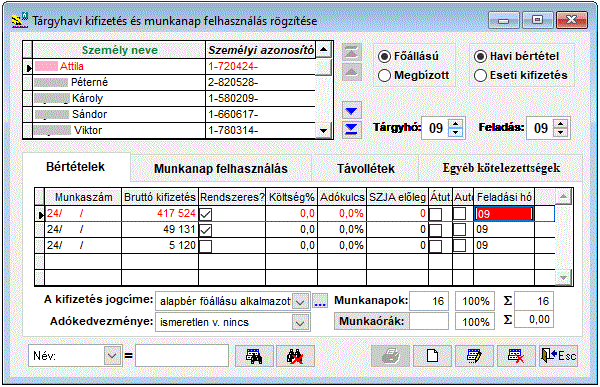Viewport: 600px width, 387px height.
Task: Select Sándor row in person list
Action: [x=174, y=114]
